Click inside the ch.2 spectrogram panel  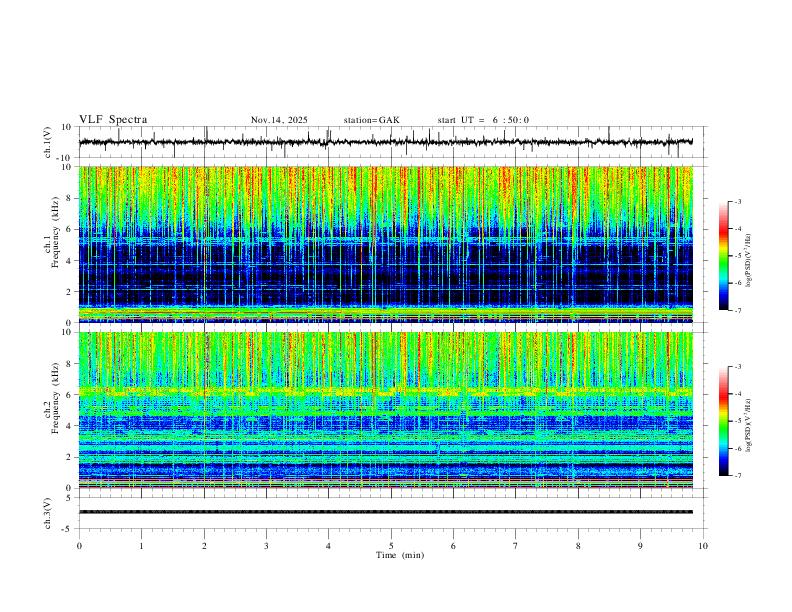[x=385, y=410]
